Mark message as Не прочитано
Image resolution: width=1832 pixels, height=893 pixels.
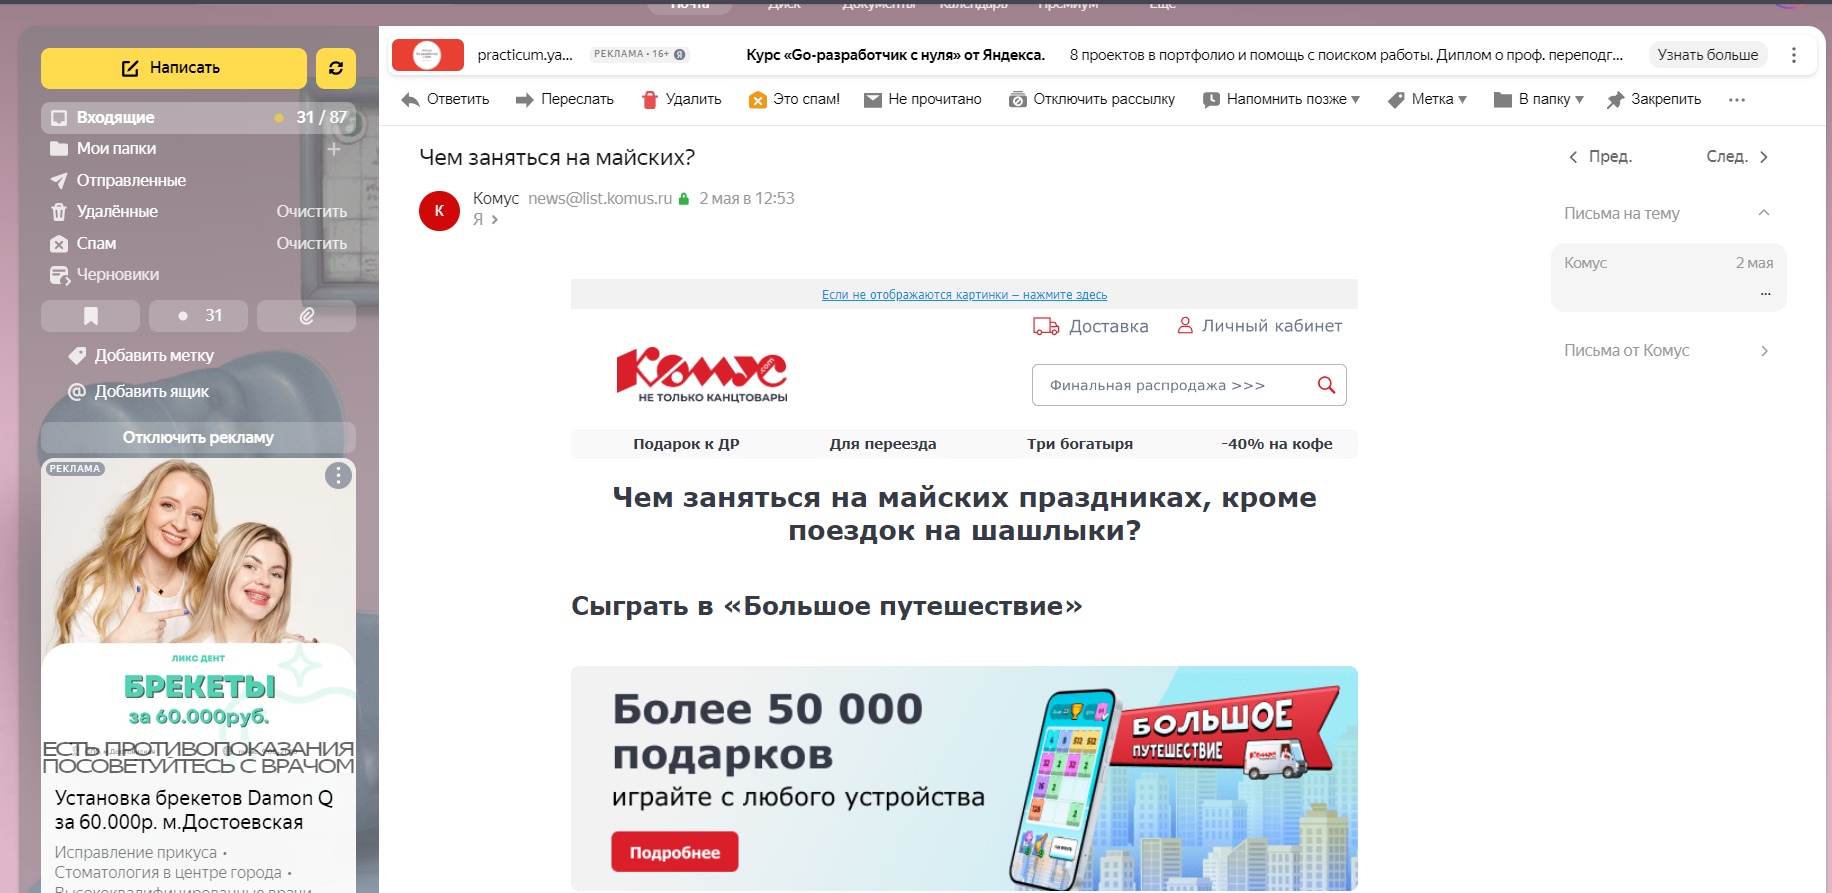click(x=923, y=99)
